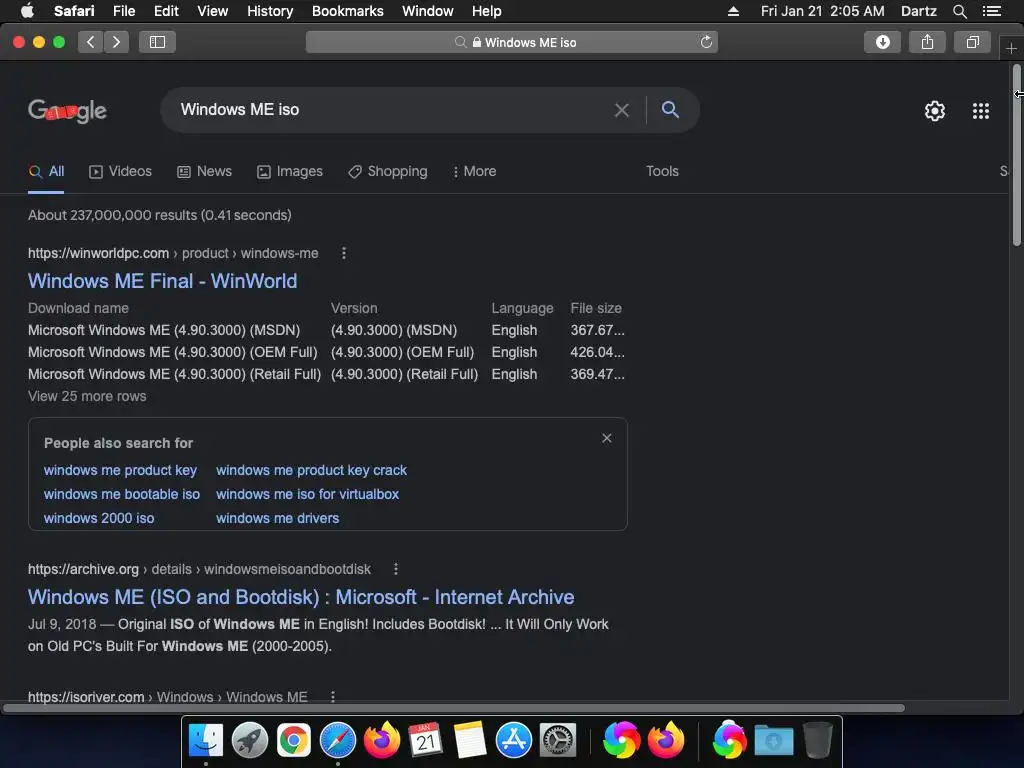Add a new Safari tab
Screen dimensions: 1024x768
coord(1011,48)
